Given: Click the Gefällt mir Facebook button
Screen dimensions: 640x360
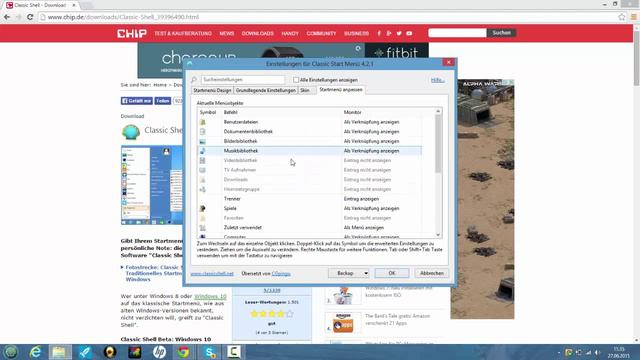Looking at the screenshot, I should tap(137, 101).
